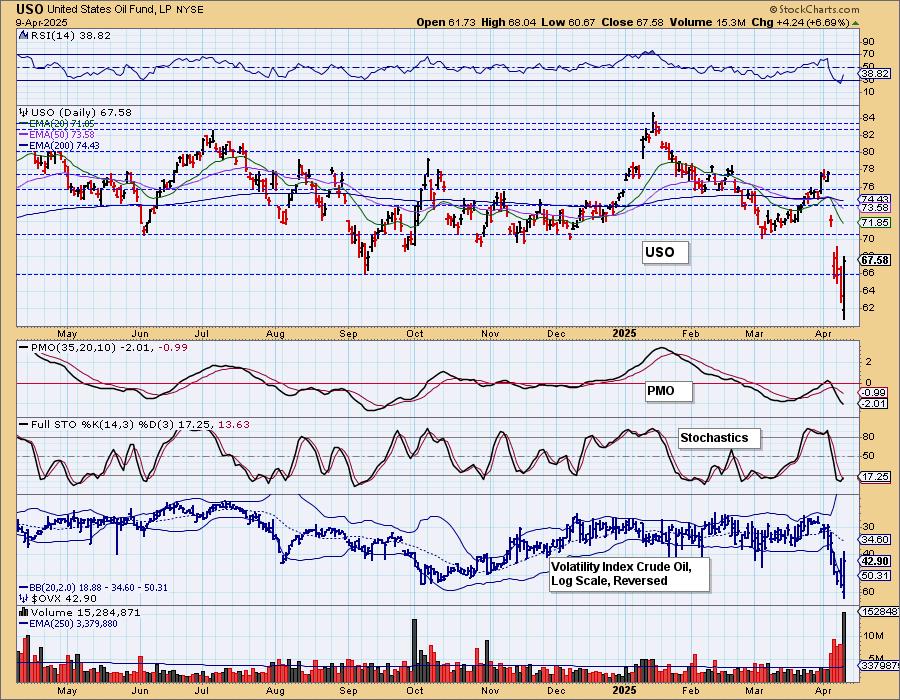The height and width of the screenshot is (700, 900).
Task: Click the tallest volume bar in early October
Action: 414,650
